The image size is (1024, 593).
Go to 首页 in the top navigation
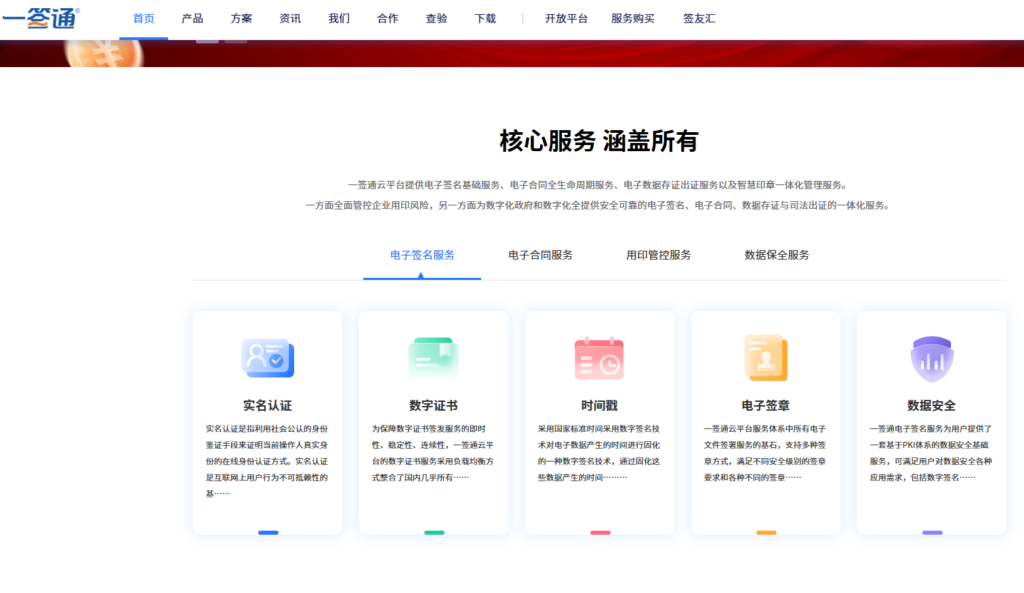click(x=144, y=19)
